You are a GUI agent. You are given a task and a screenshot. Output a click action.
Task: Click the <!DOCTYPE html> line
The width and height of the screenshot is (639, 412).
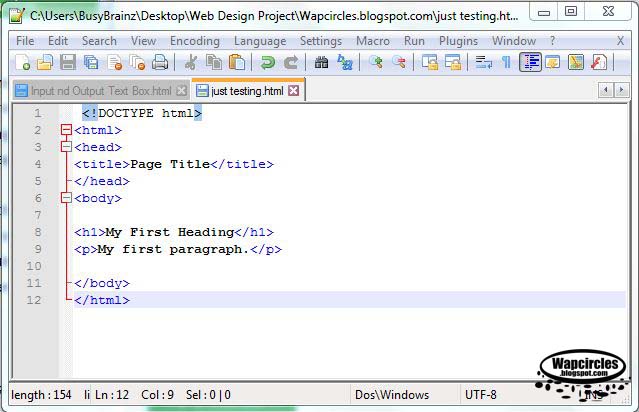tap(142, 113)
